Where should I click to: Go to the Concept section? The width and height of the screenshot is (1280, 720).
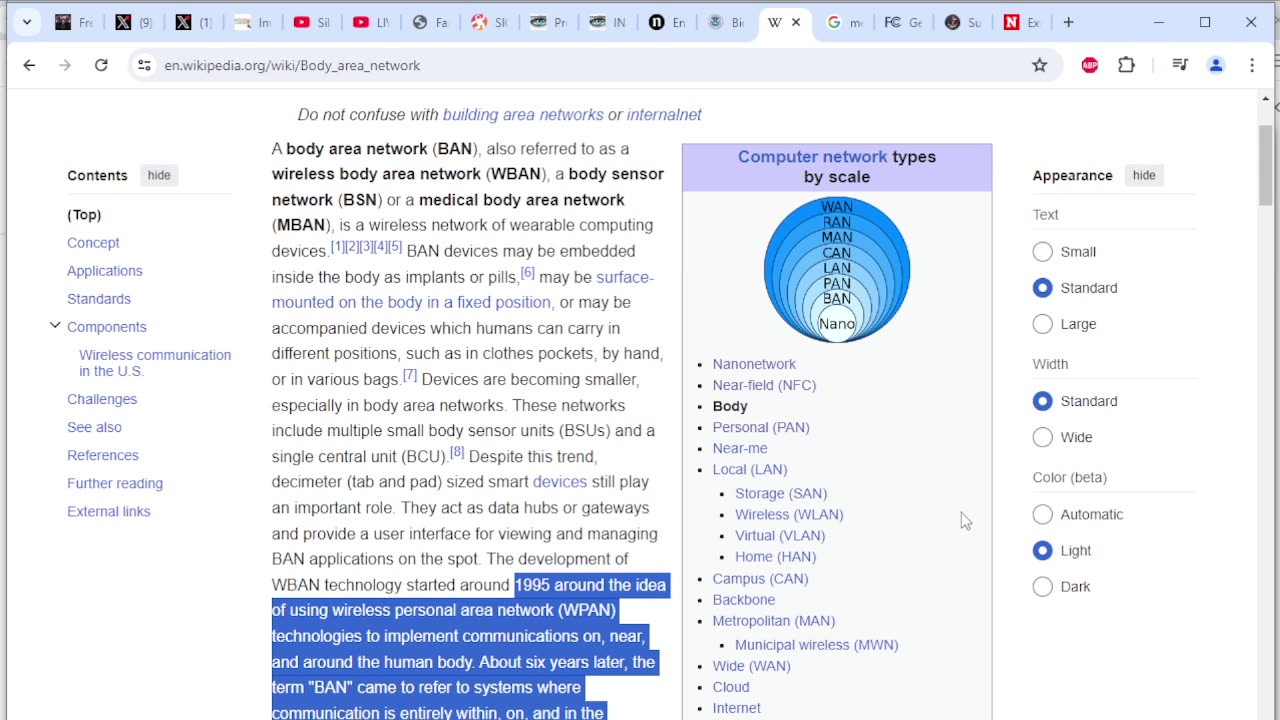(93, 243)
